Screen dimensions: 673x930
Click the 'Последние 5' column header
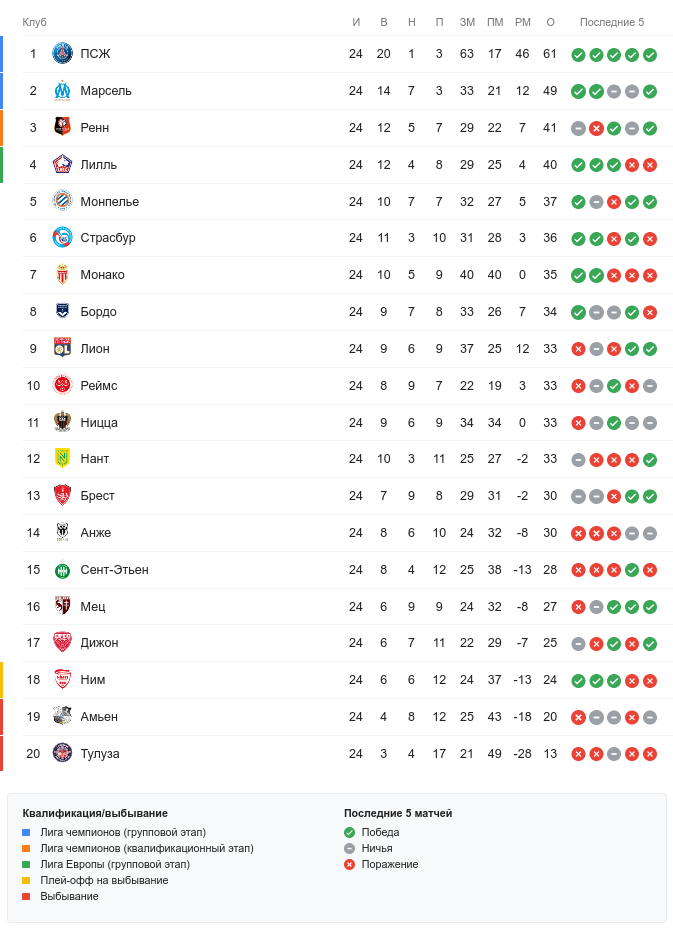[x=612, y=22]
